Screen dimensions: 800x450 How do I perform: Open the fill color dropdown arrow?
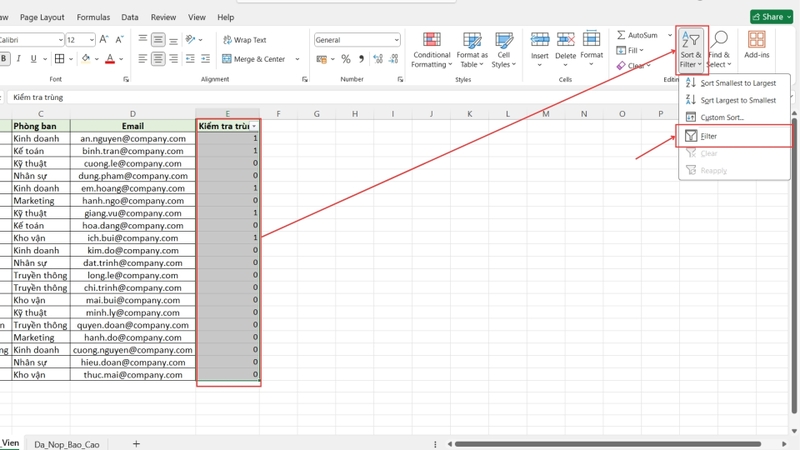[96, 59]
